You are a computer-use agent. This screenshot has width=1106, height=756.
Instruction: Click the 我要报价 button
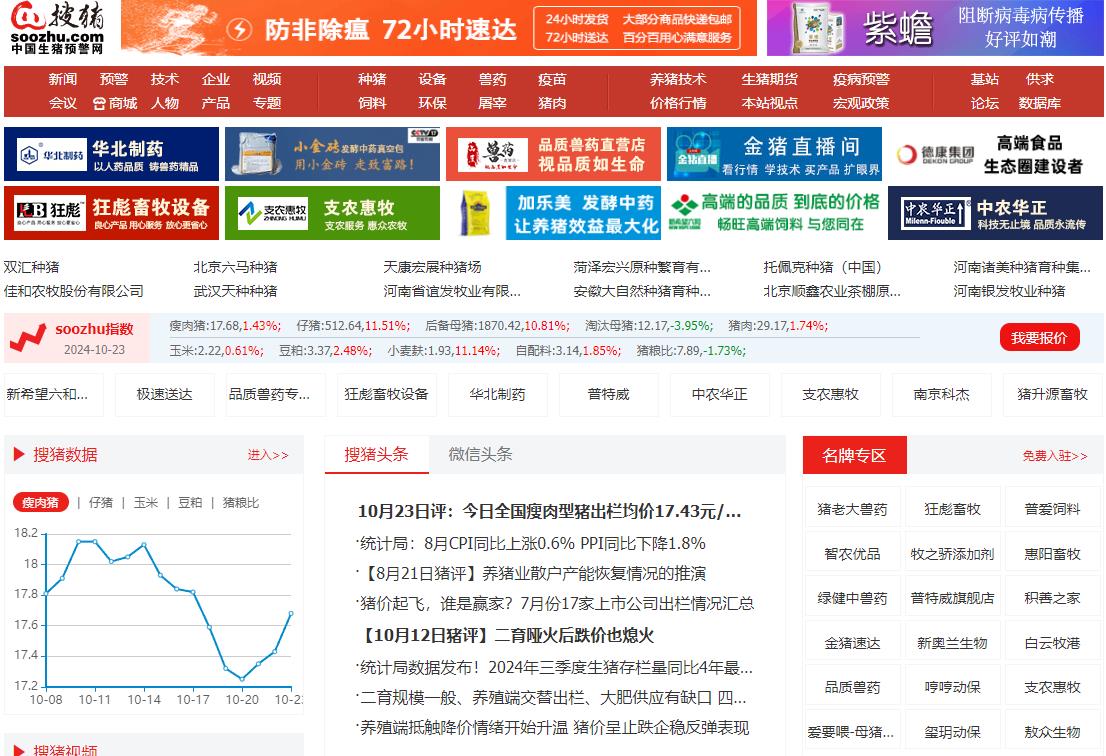coord(1039,338)
